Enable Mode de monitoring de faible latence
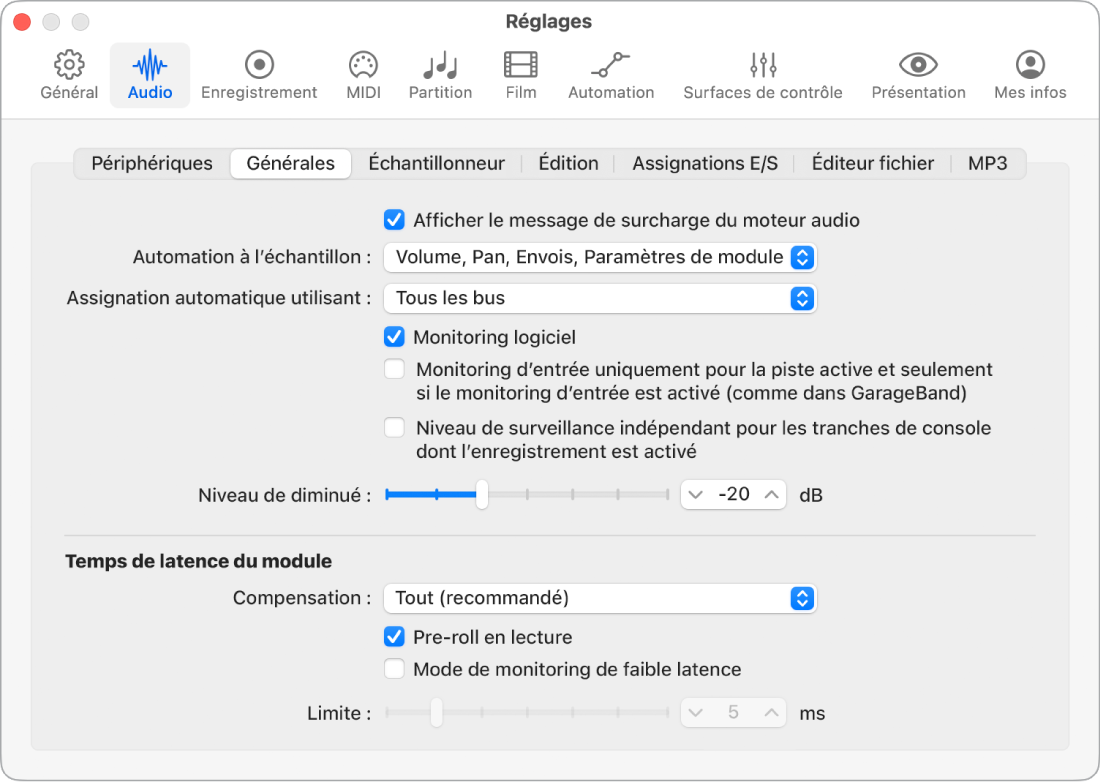The width and height of the screenshot is (1101, 782). click(394, 669)
